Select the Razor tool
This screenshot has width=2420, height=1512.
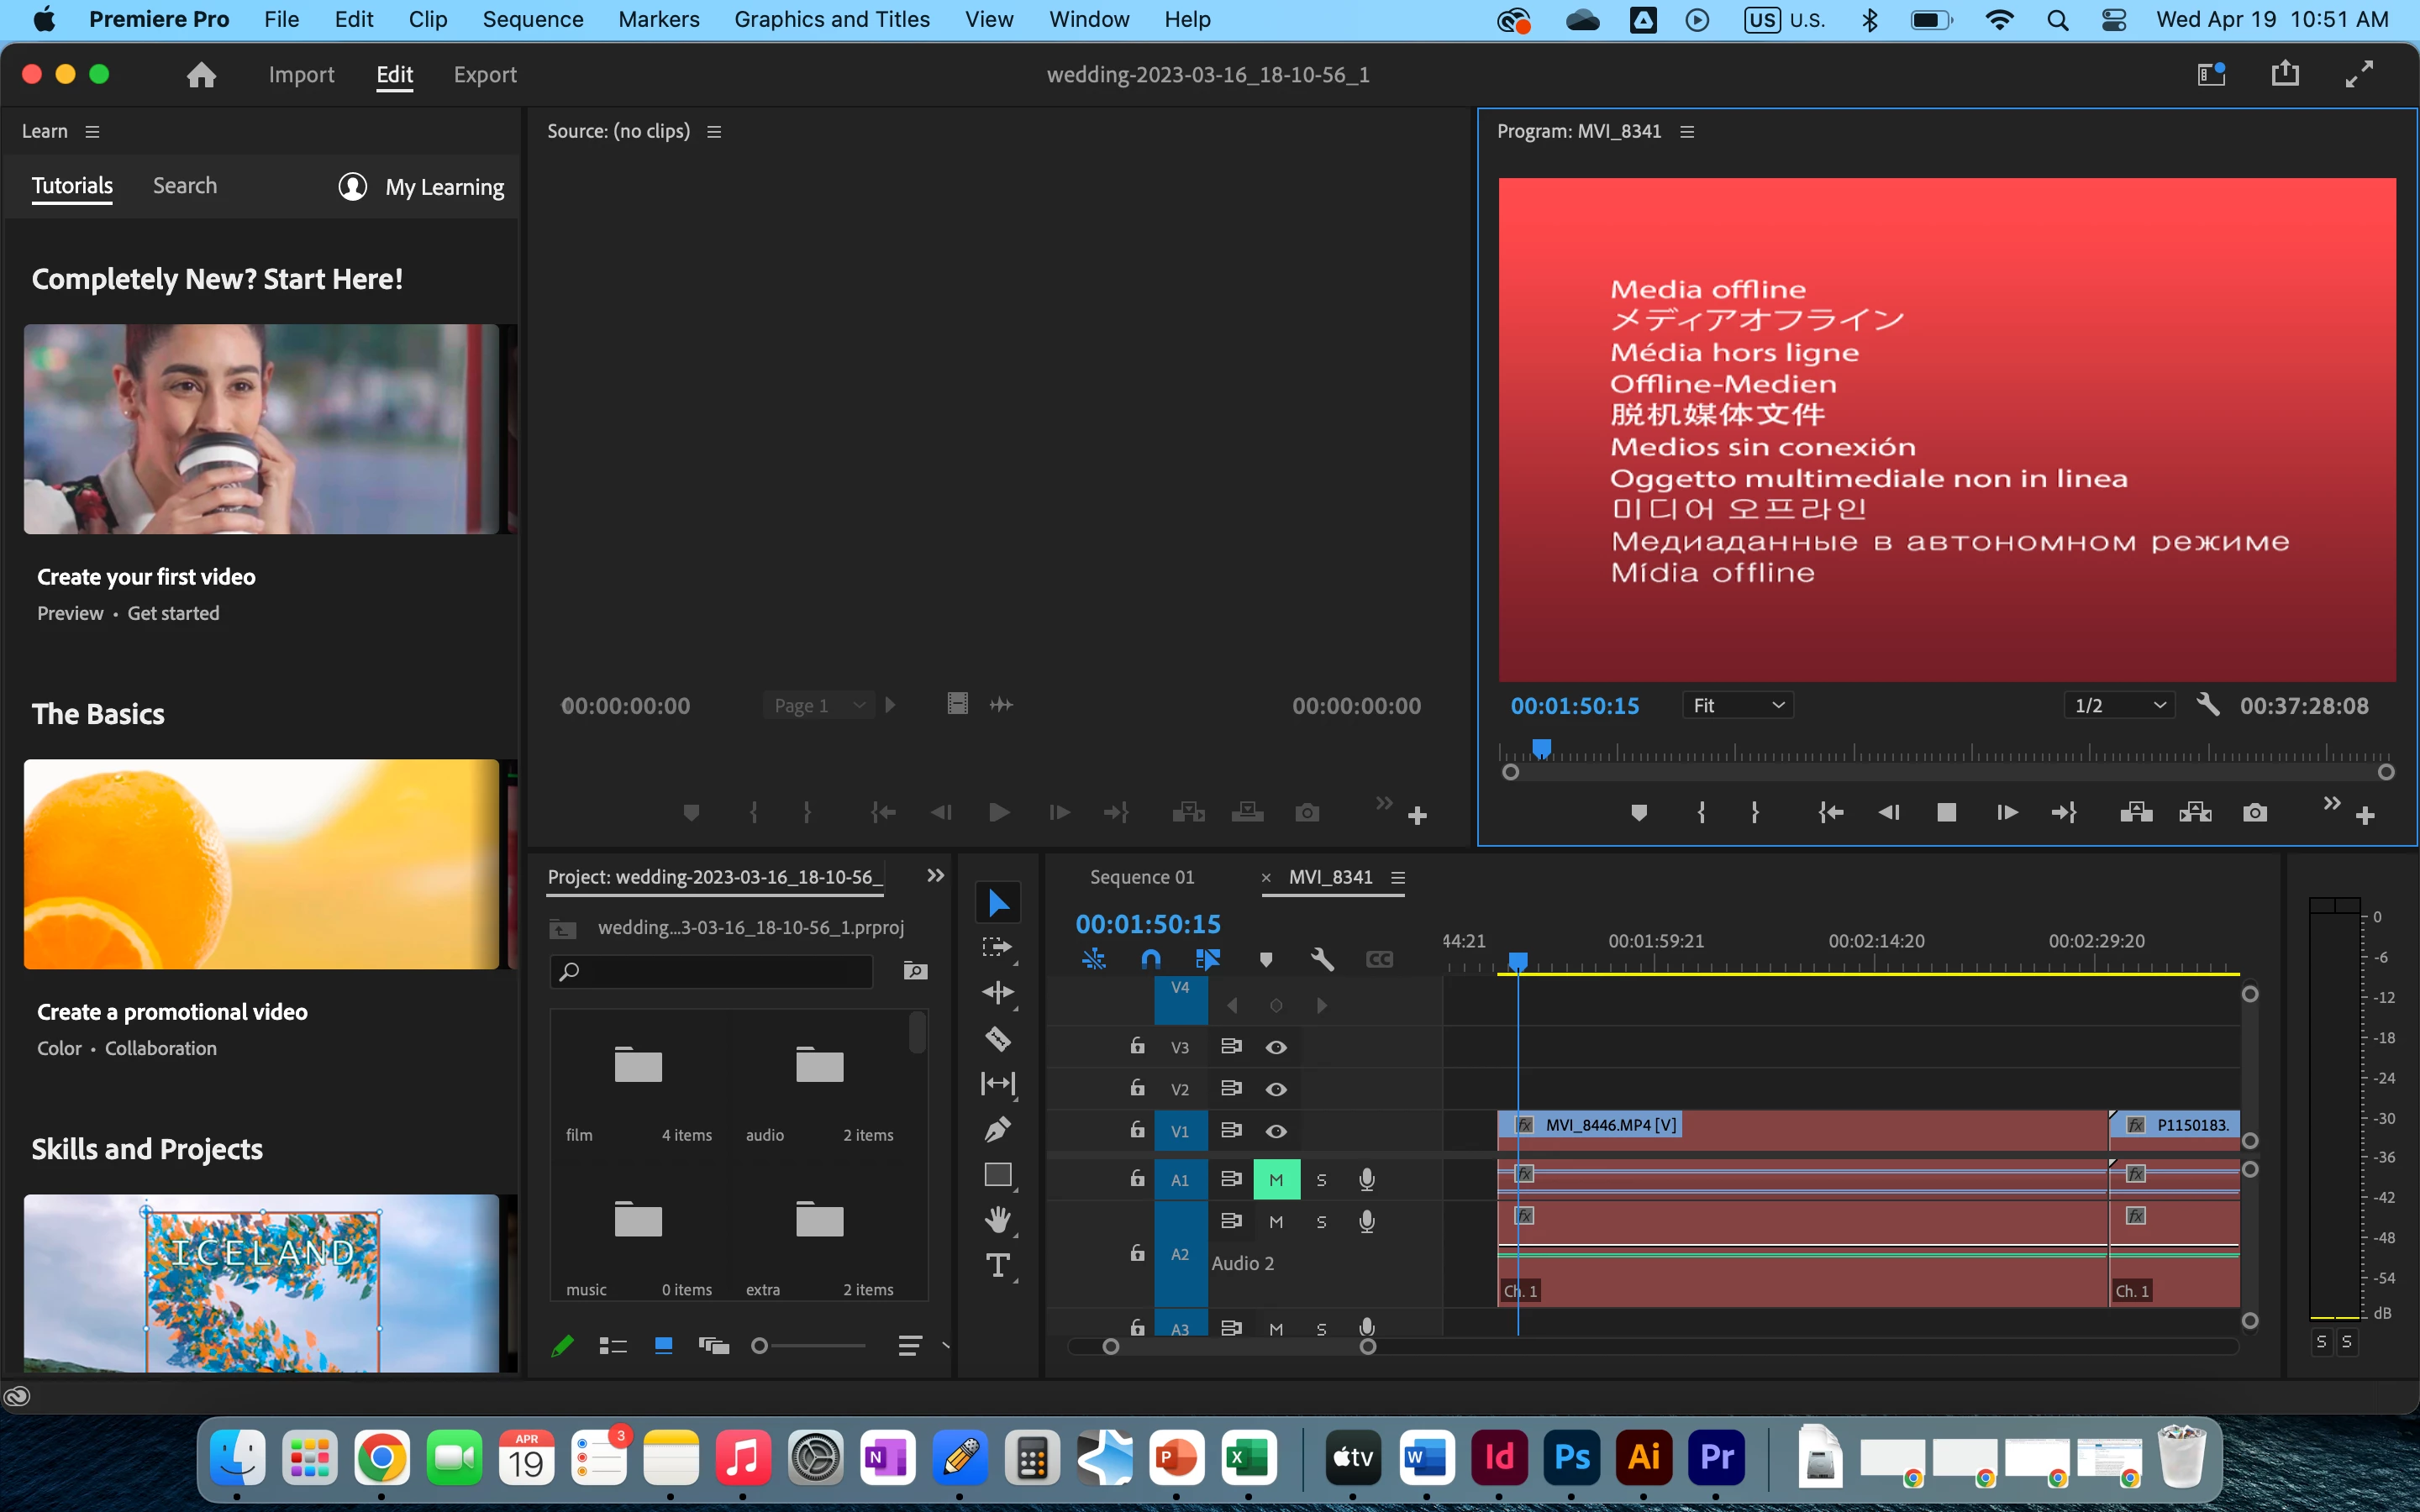tap(997, 1038)
